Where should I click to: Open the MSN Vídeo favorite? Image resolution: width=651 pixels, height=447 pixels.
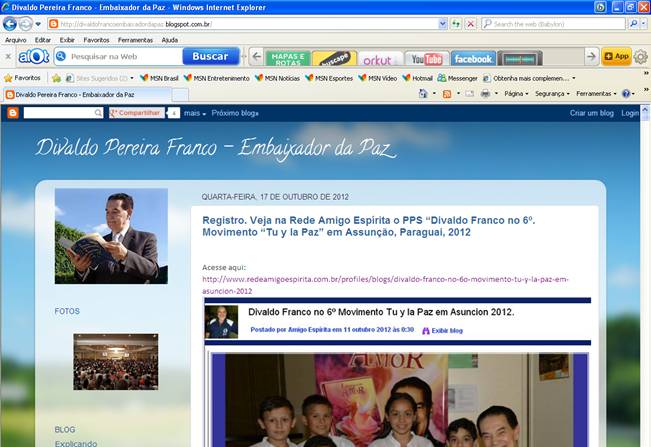tap(377, 78)
